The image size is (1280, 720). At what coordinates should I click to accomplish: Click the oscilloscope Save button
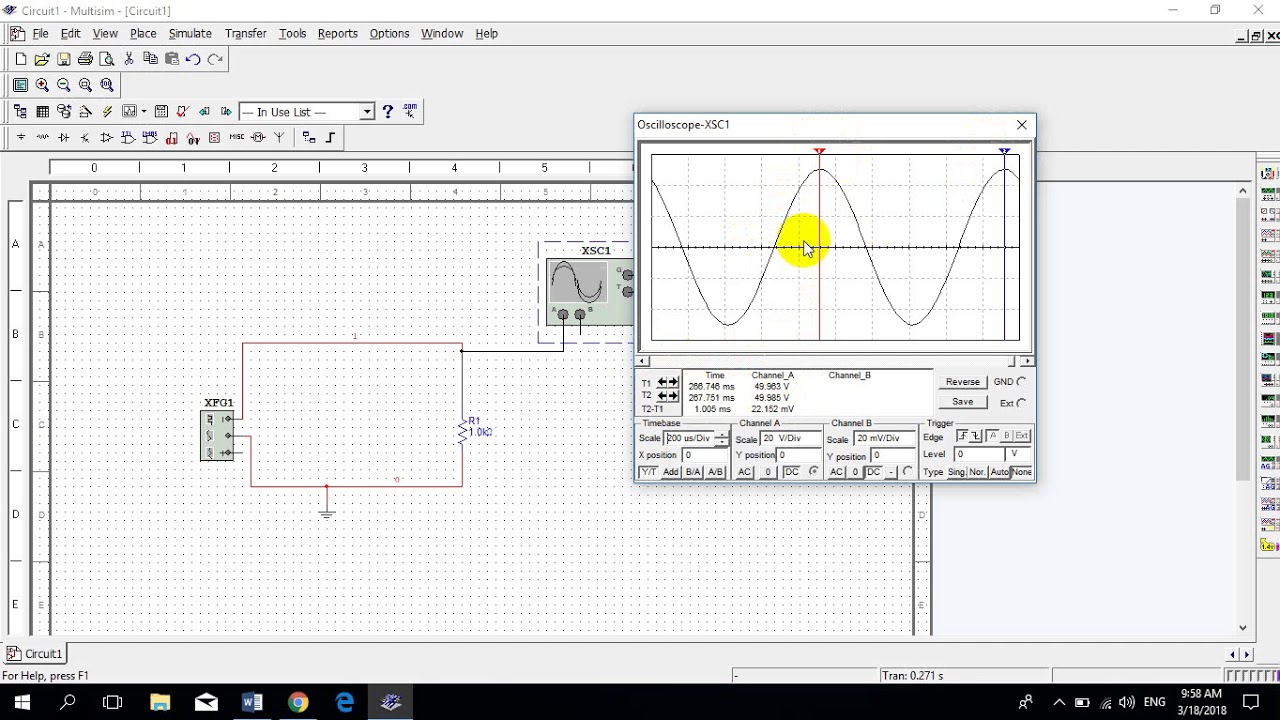pyautogui.click(x=963, y=402)
